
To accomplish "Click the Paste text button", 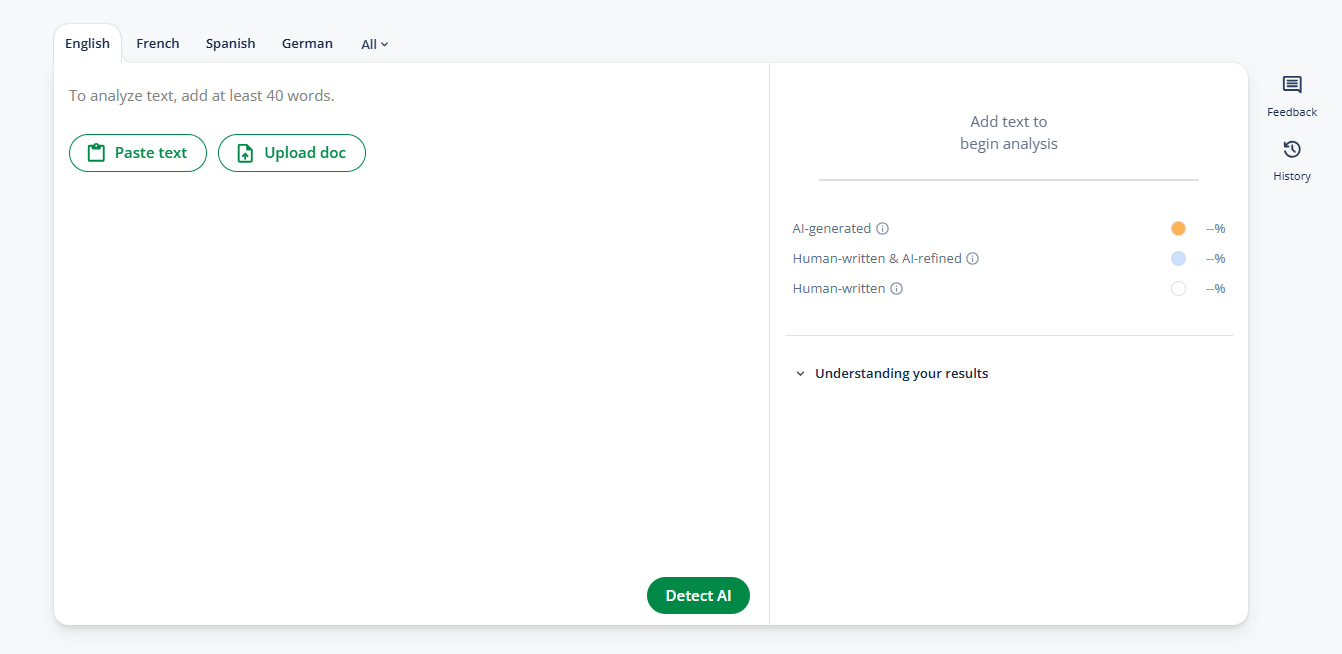I will pos(137,152).
